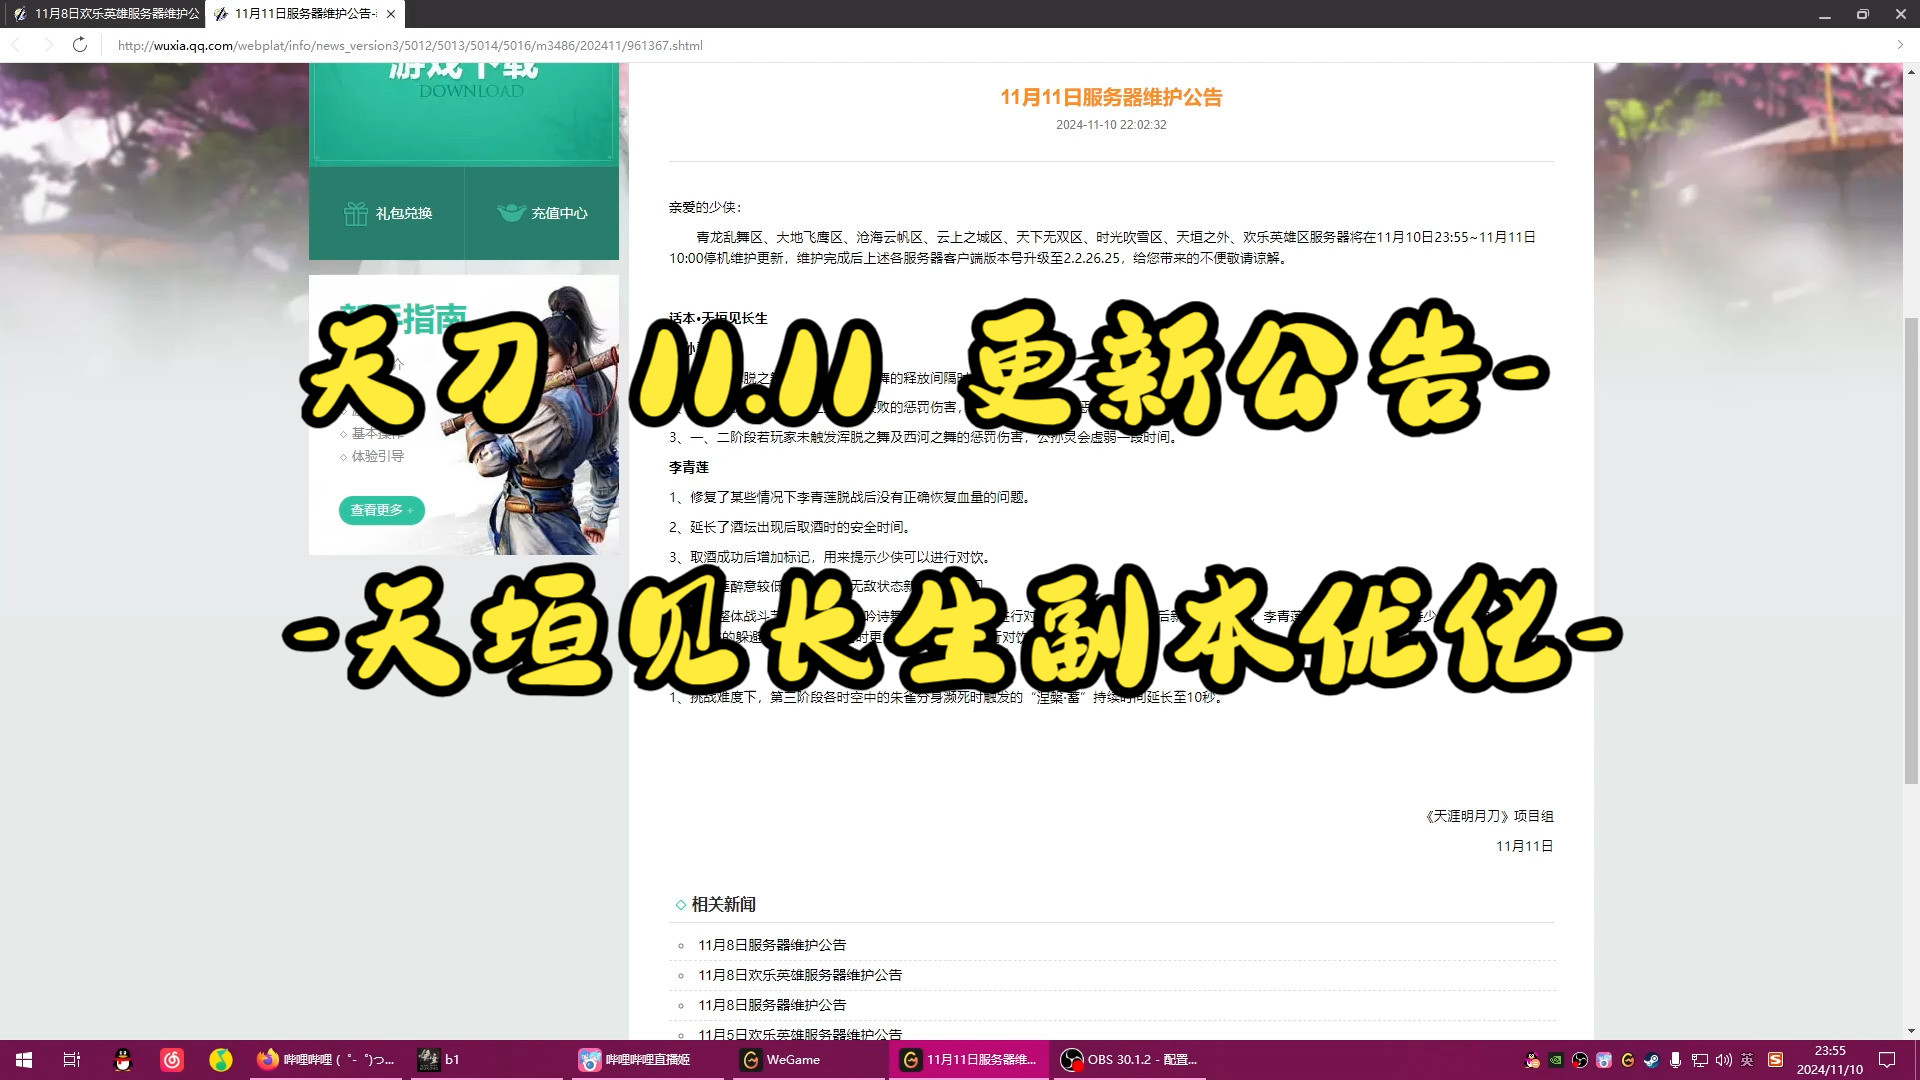The width and height of the screenshot is (1920, 1080).
Task: Click the OBS tray icon
Action: 1580,1060
